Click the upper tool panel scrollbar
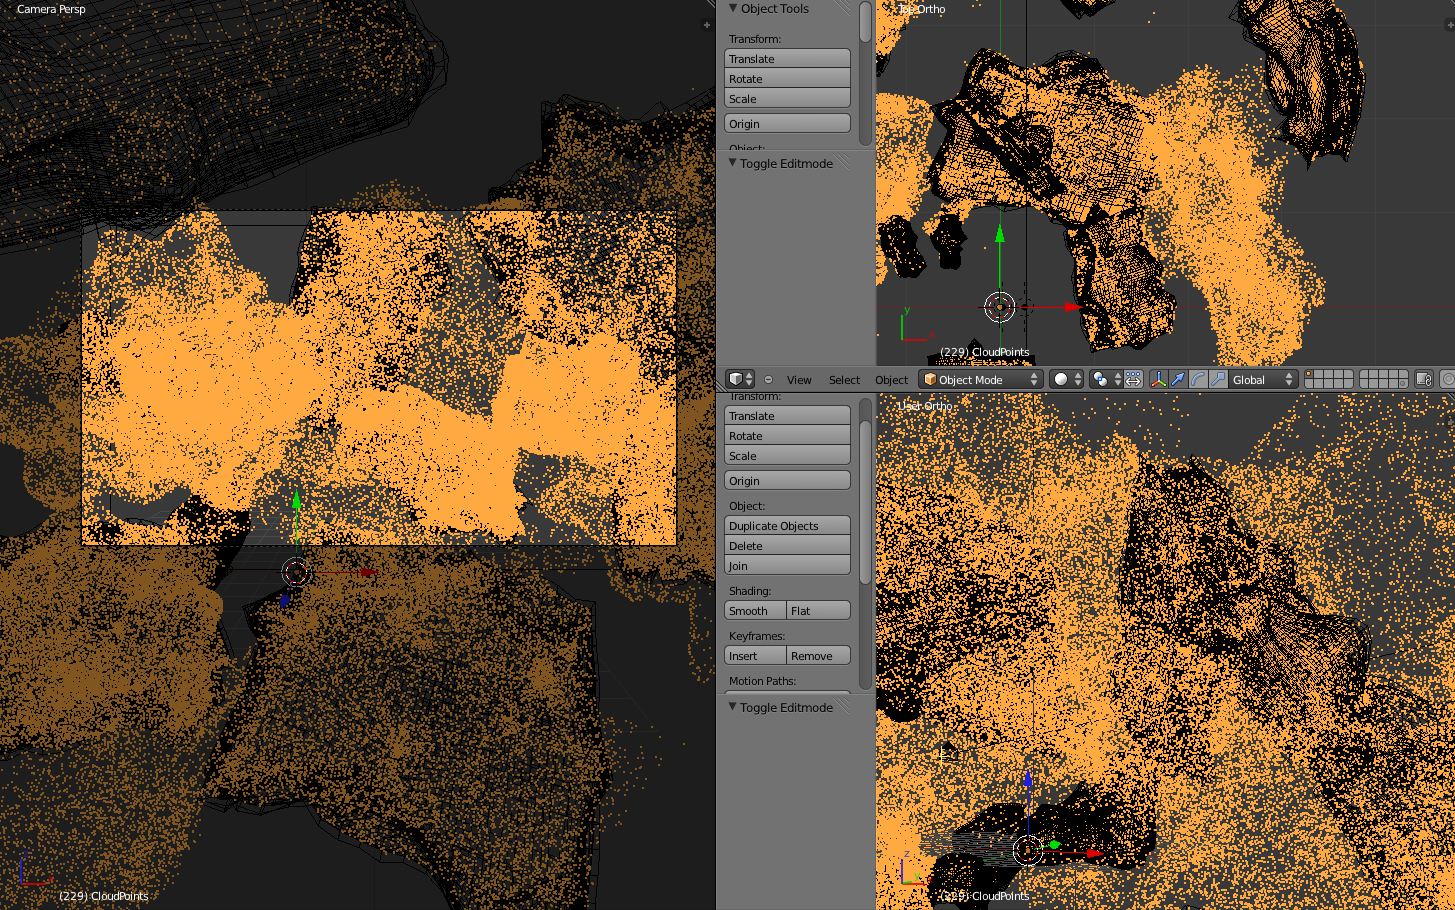The image size is (1455, 910). tap(866, 22)
